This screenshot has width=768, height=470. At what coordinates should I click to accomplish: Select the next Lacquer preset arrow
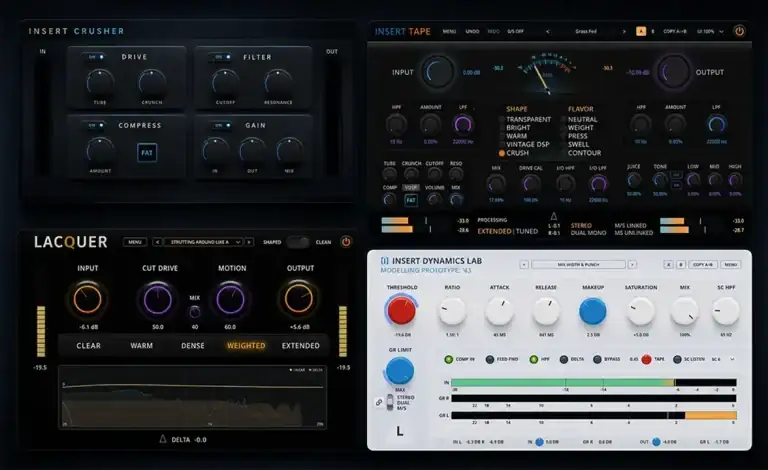249,242
